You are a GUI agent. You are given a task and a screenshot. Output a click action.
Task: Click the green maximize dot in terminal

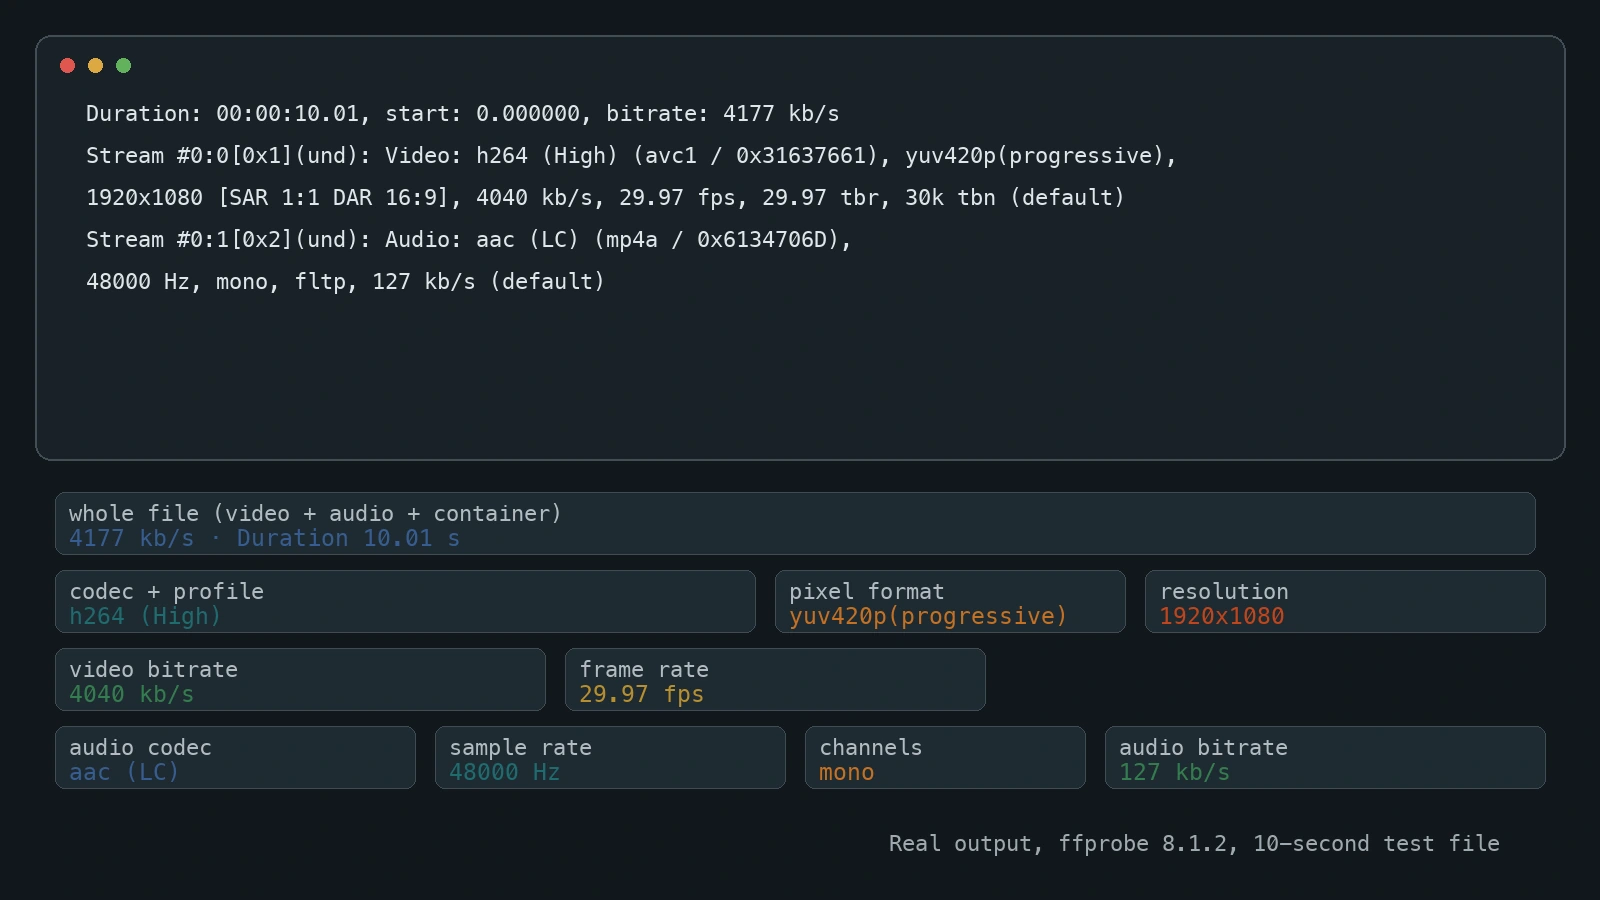click(x=124, y=66)
